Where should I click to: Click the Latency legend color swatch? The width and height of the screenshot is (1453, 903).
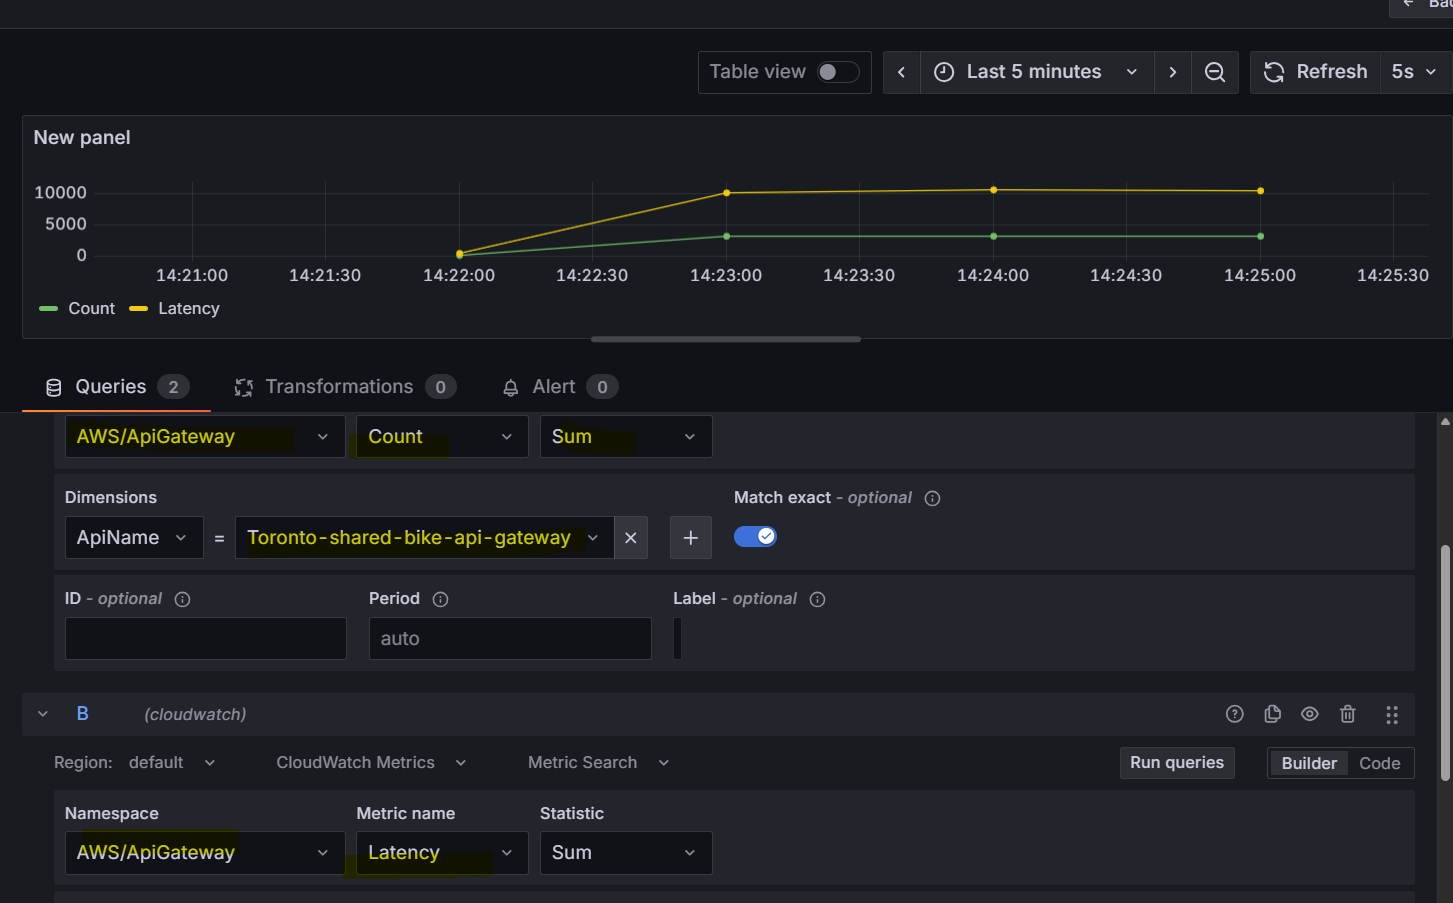pos(139,309)
